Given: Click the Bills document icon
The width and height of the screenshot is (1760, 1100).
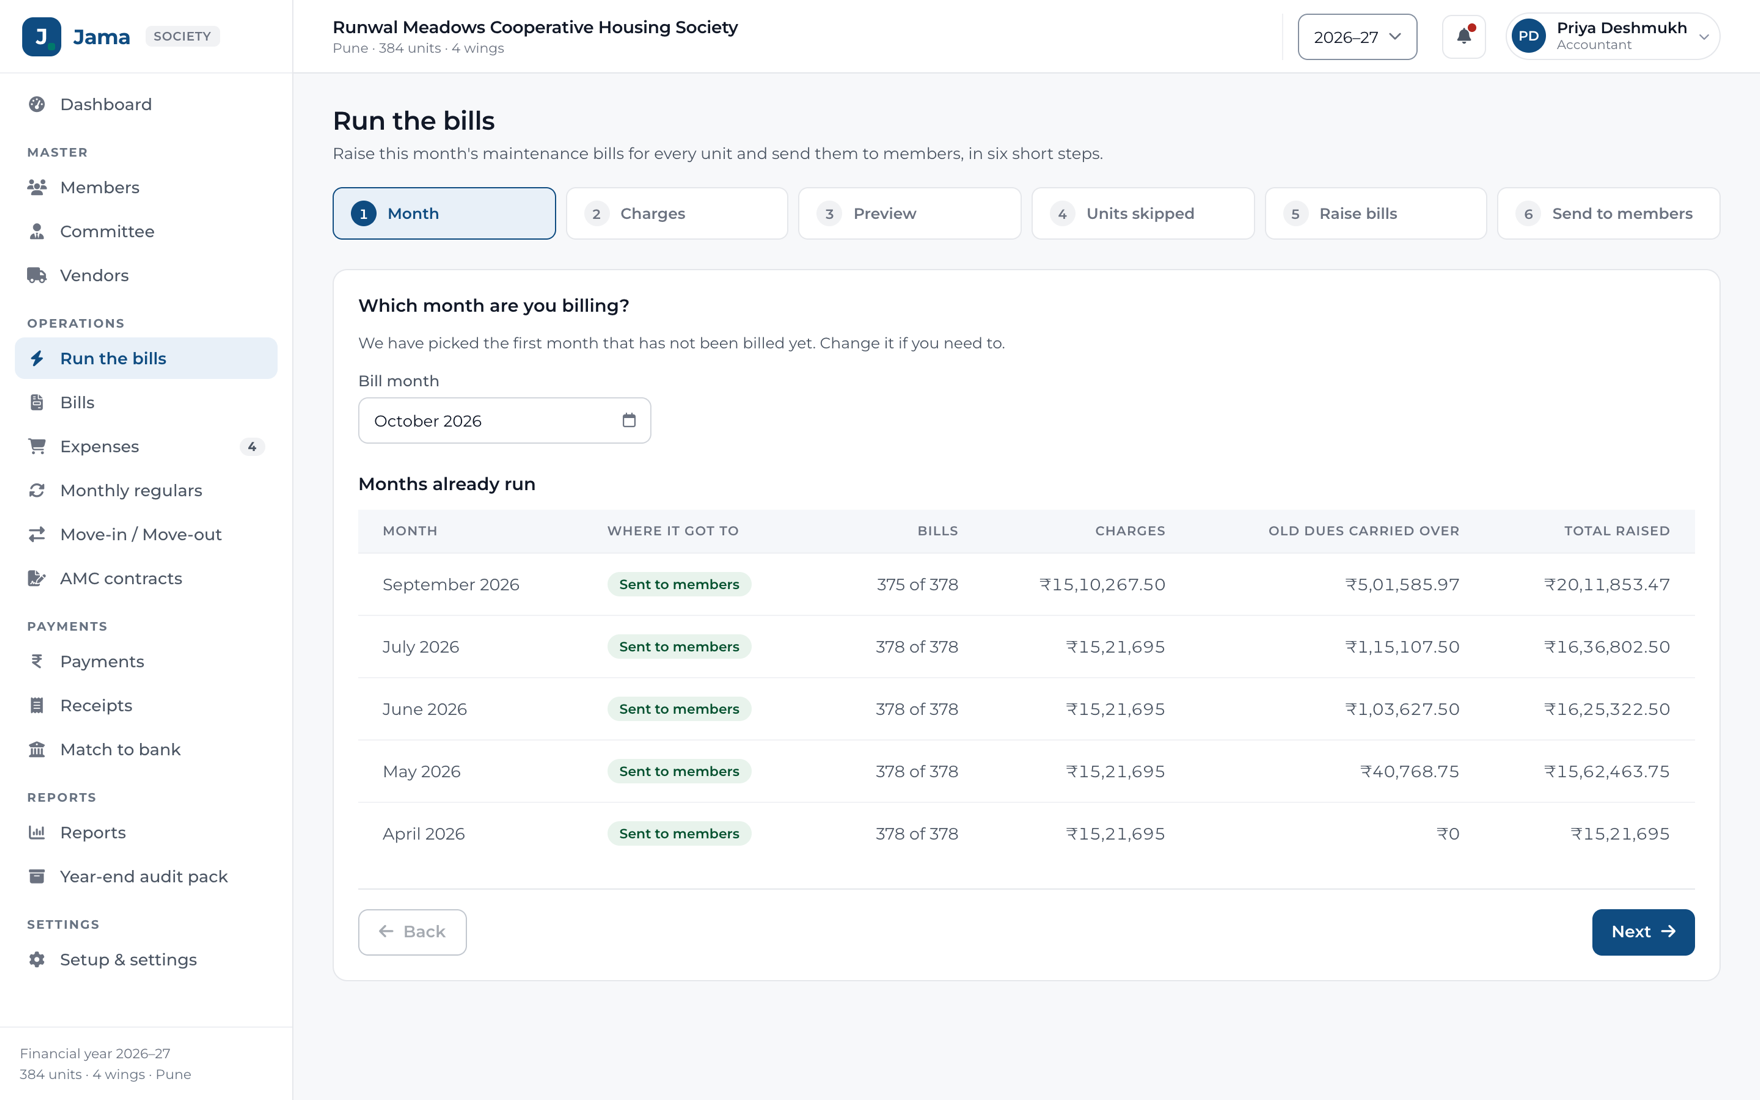Looking at the screenshot, I should coord(37,402).
